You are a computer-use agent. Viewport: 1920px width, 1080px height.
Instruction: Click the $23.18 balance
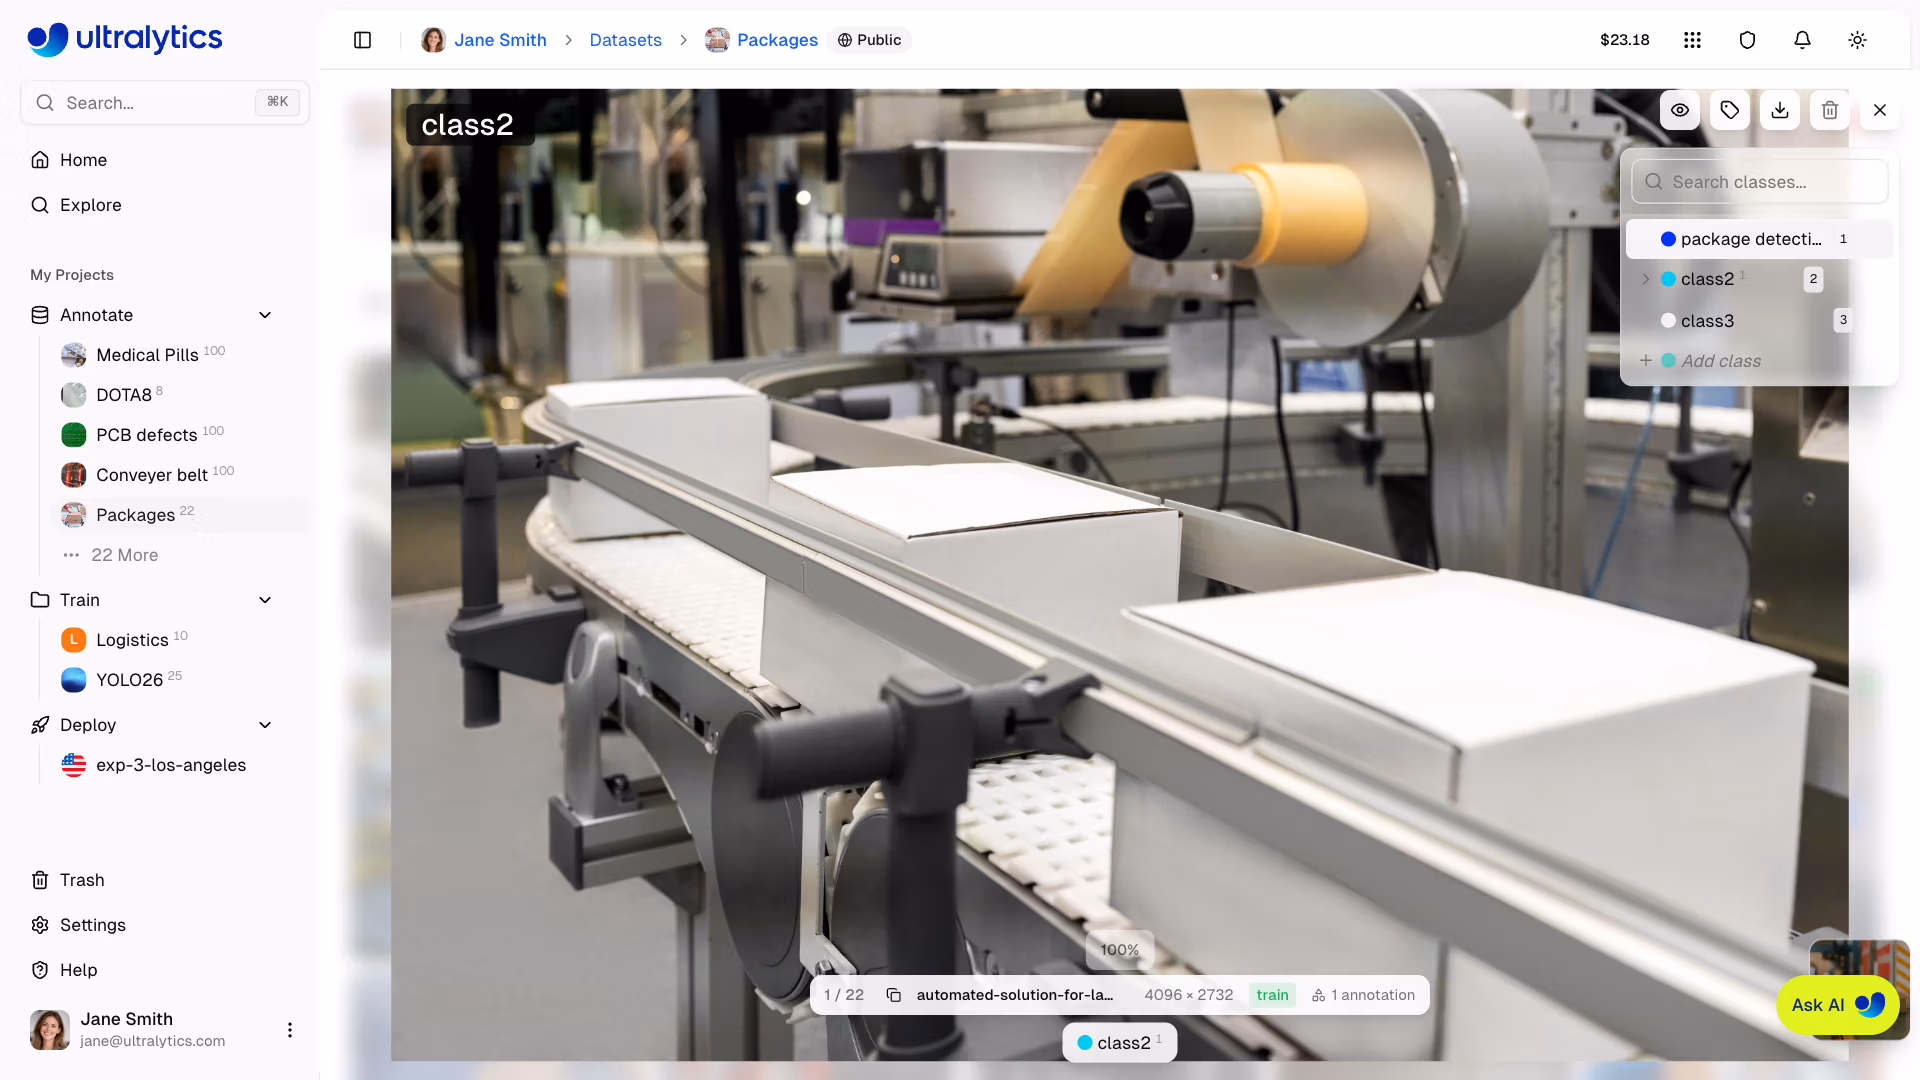point(1624,40)
